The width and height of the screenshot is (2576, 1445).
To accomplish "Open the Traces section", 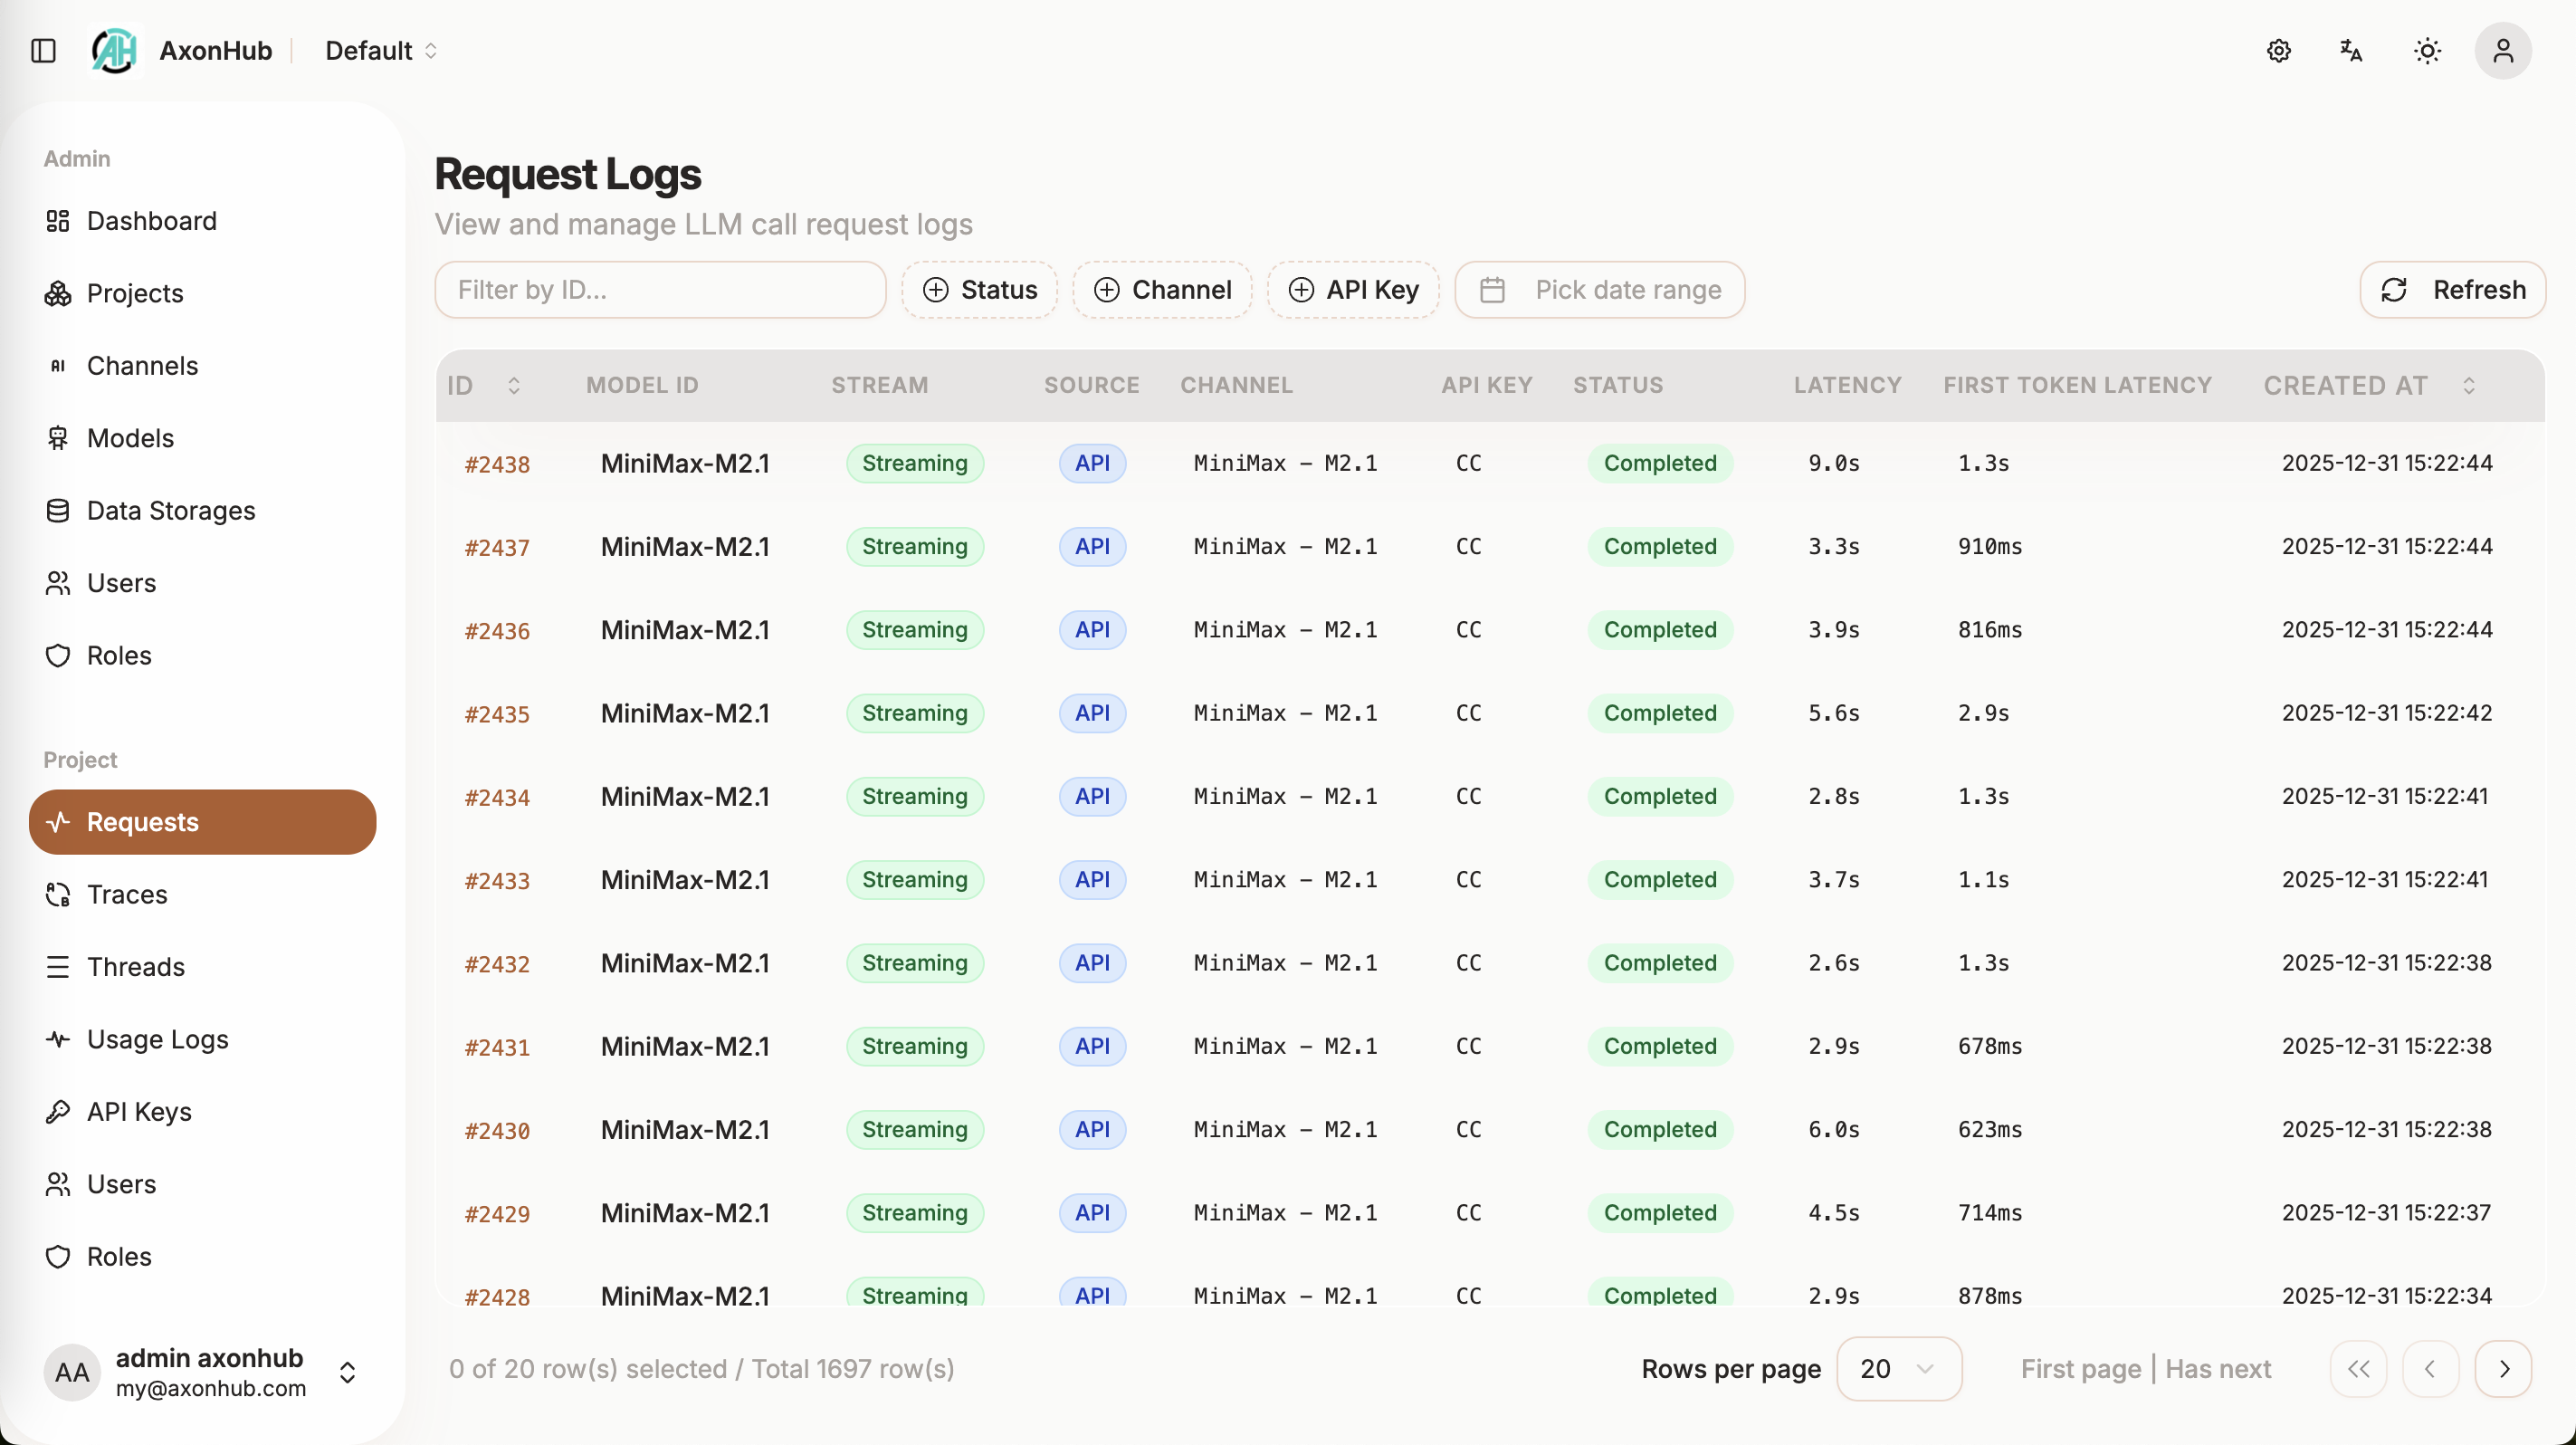I will pos(128,895).
